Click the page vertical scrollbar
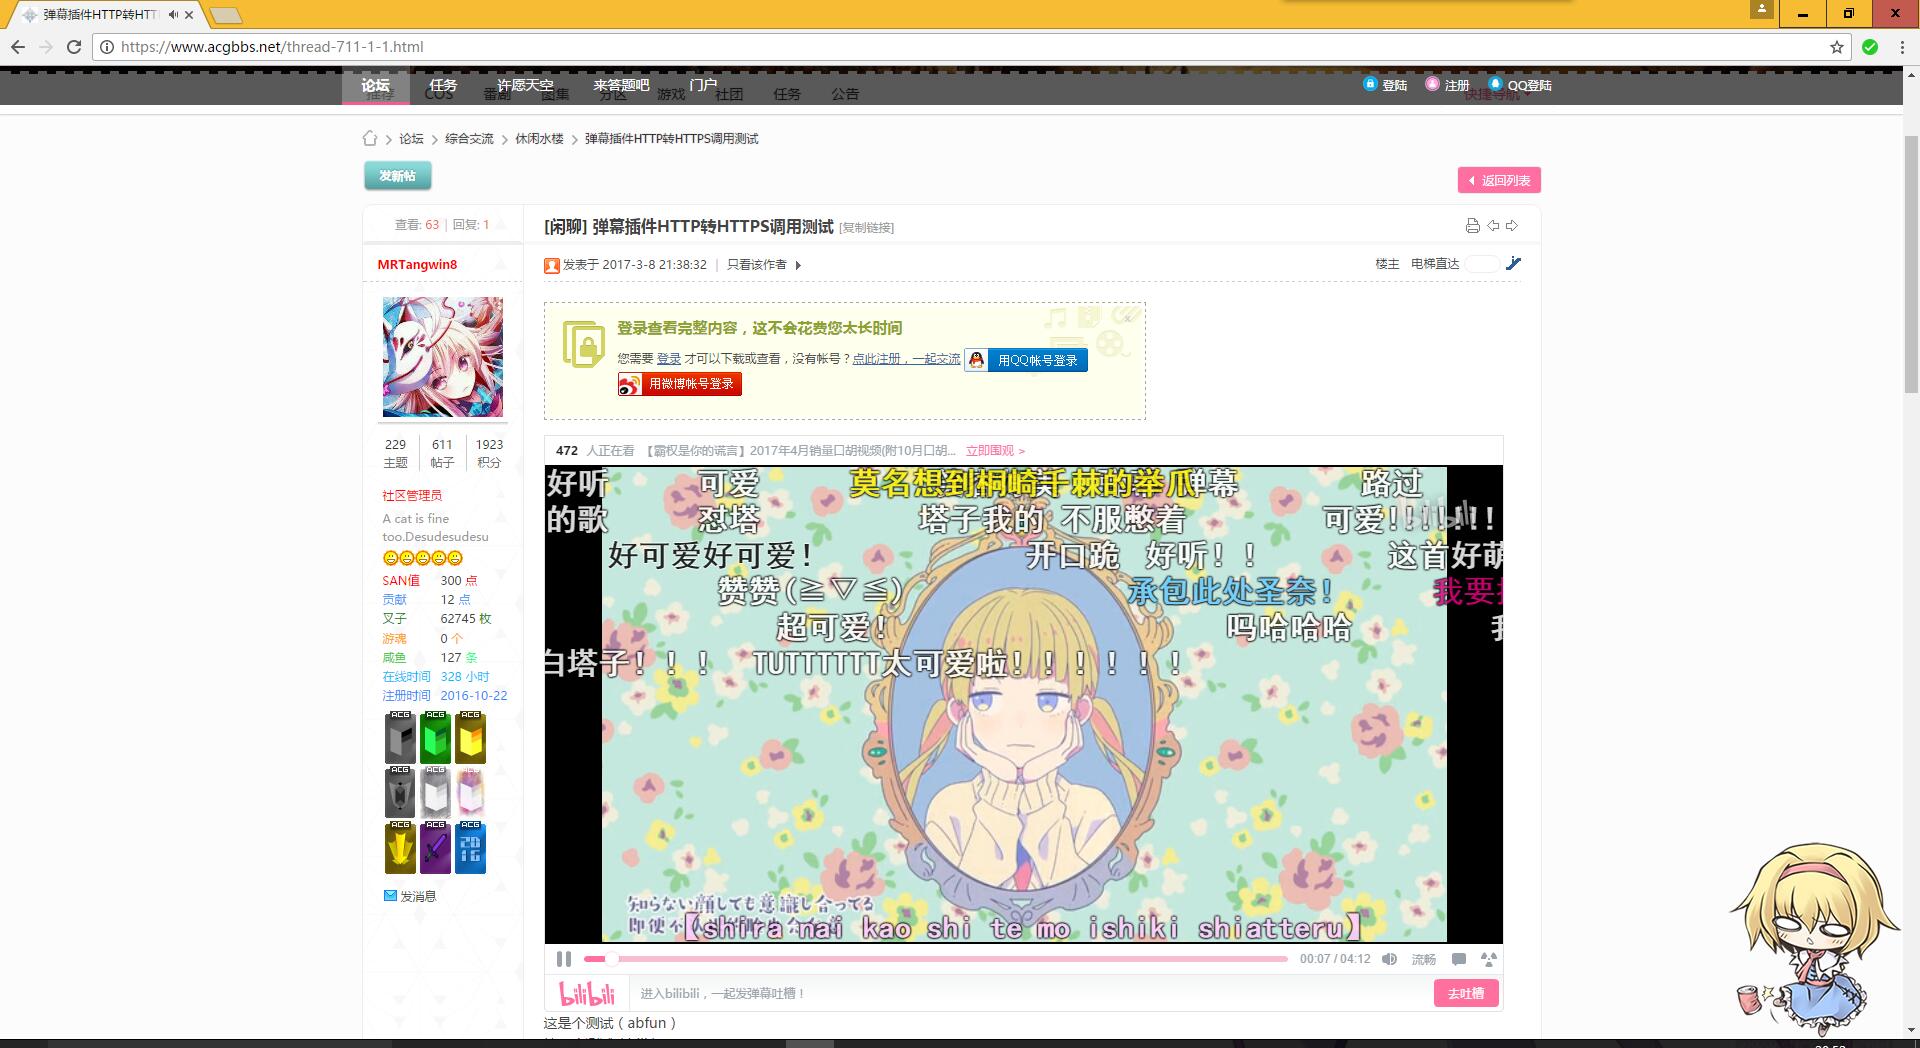Screen dimensions: 1920x1048 (1911, 265)
